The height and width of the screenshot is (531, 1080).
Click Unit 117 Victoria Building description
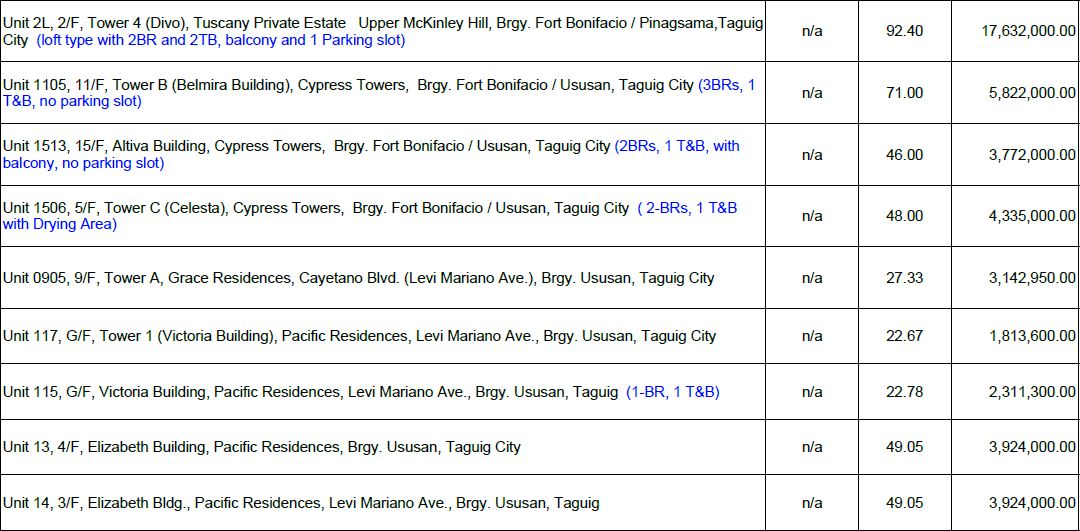pyautogui.click(x=359, y=336)
